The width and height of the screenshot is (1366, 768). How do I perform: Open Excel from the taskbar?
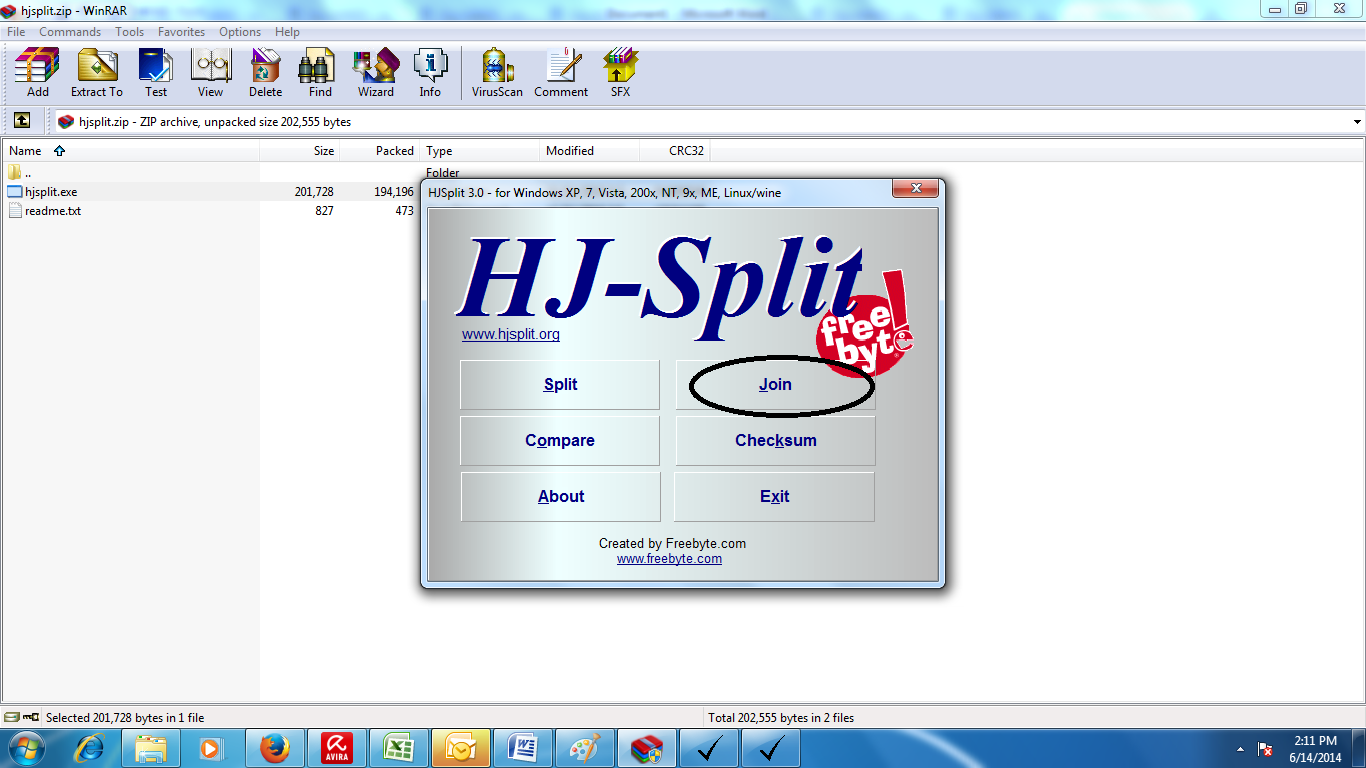[399, 748]
